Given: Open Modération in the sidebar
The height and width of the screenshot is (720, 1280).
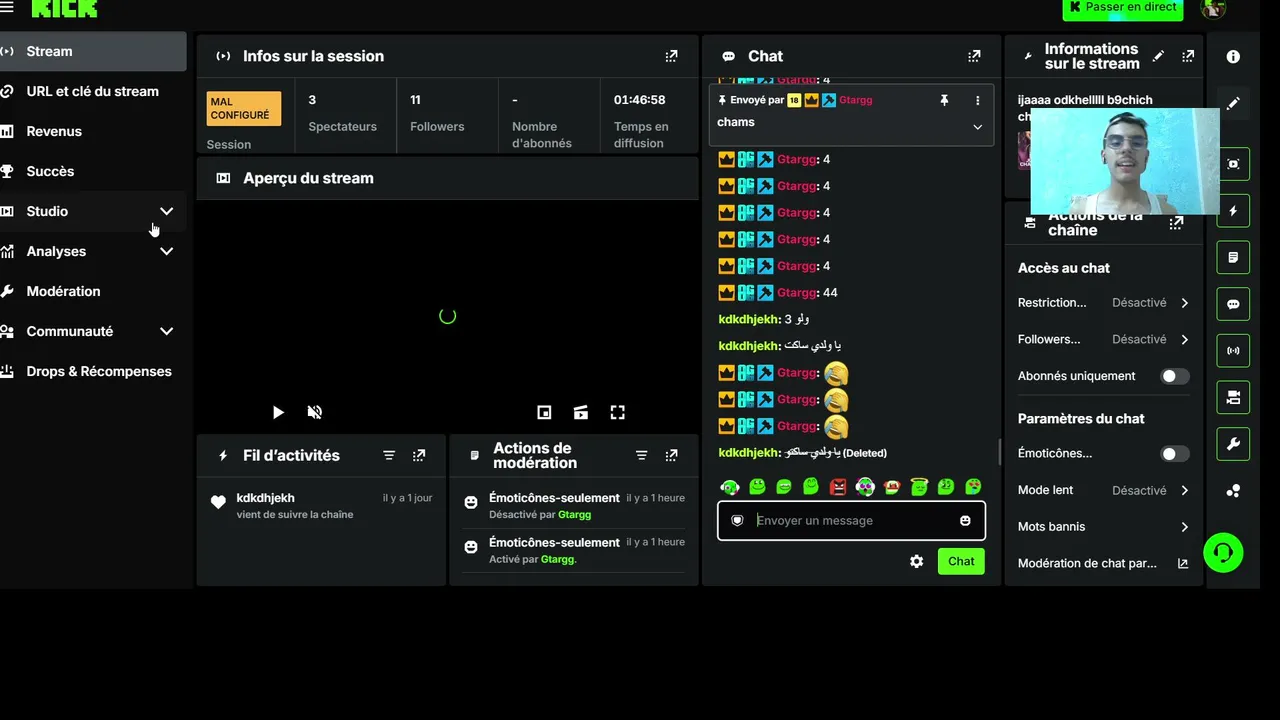Looking at the screenshot, I should [x=93, y=291].
